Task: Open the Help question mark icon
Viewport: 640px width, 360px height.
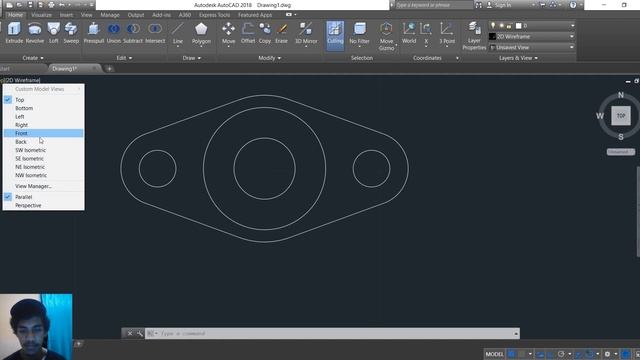Action: click(573, 5)
